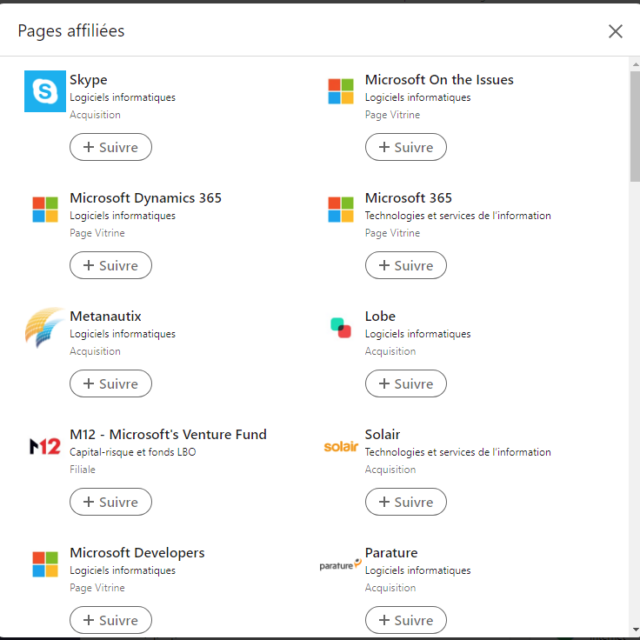Open the M12 venture fund logo
Viewport: 640px width, 640px height.
[x=45, y=446]
